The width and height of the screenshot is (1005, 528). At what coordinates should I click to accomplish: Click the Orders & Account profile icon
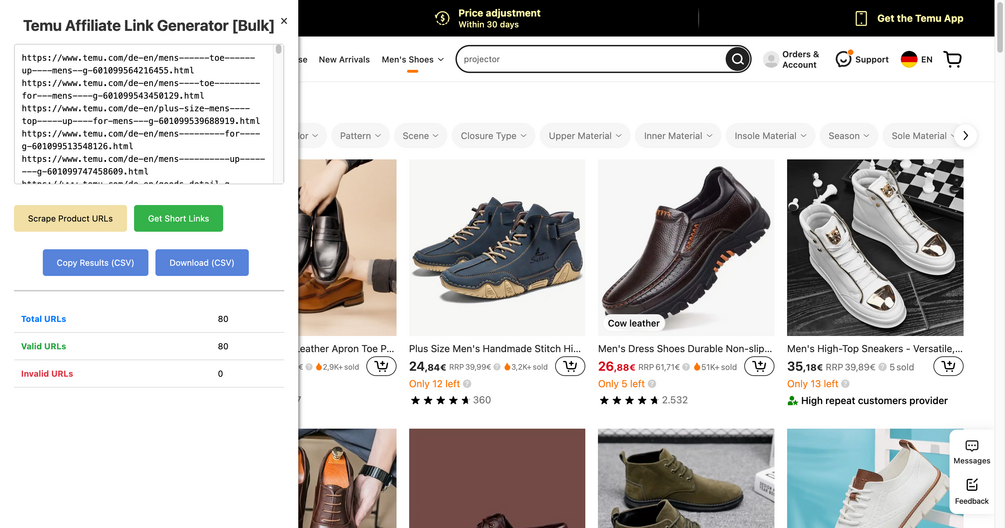click(x=771, y=60)
